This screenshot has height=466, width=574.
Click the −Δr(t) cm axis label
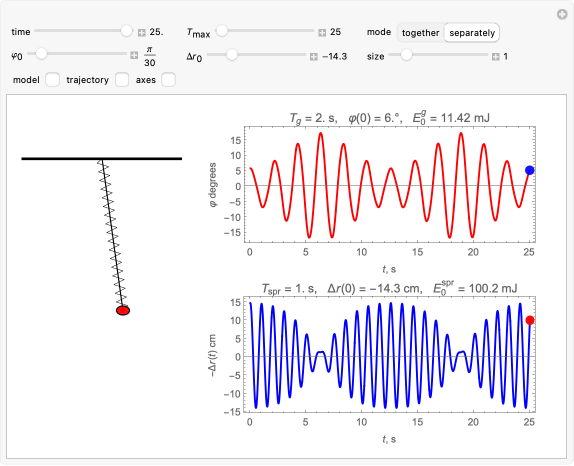click(212, 355)
